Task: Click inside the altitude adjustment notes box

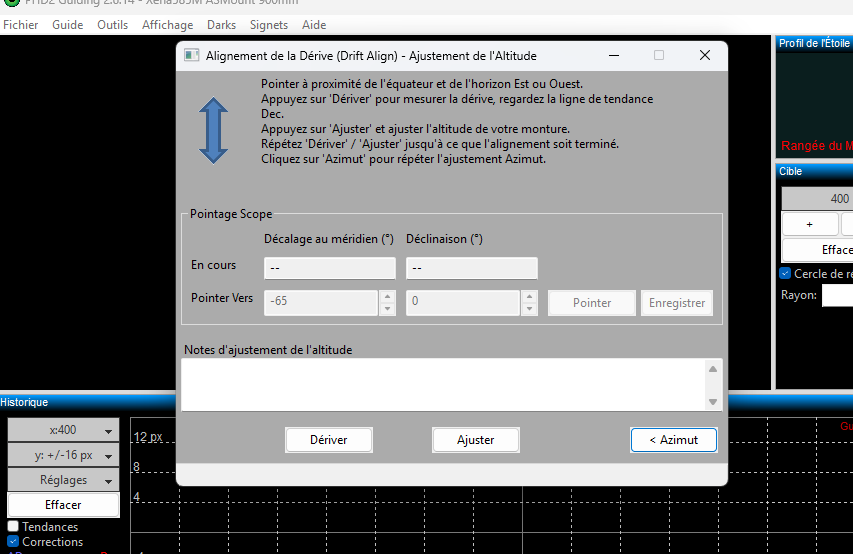Action: (443, 385)
